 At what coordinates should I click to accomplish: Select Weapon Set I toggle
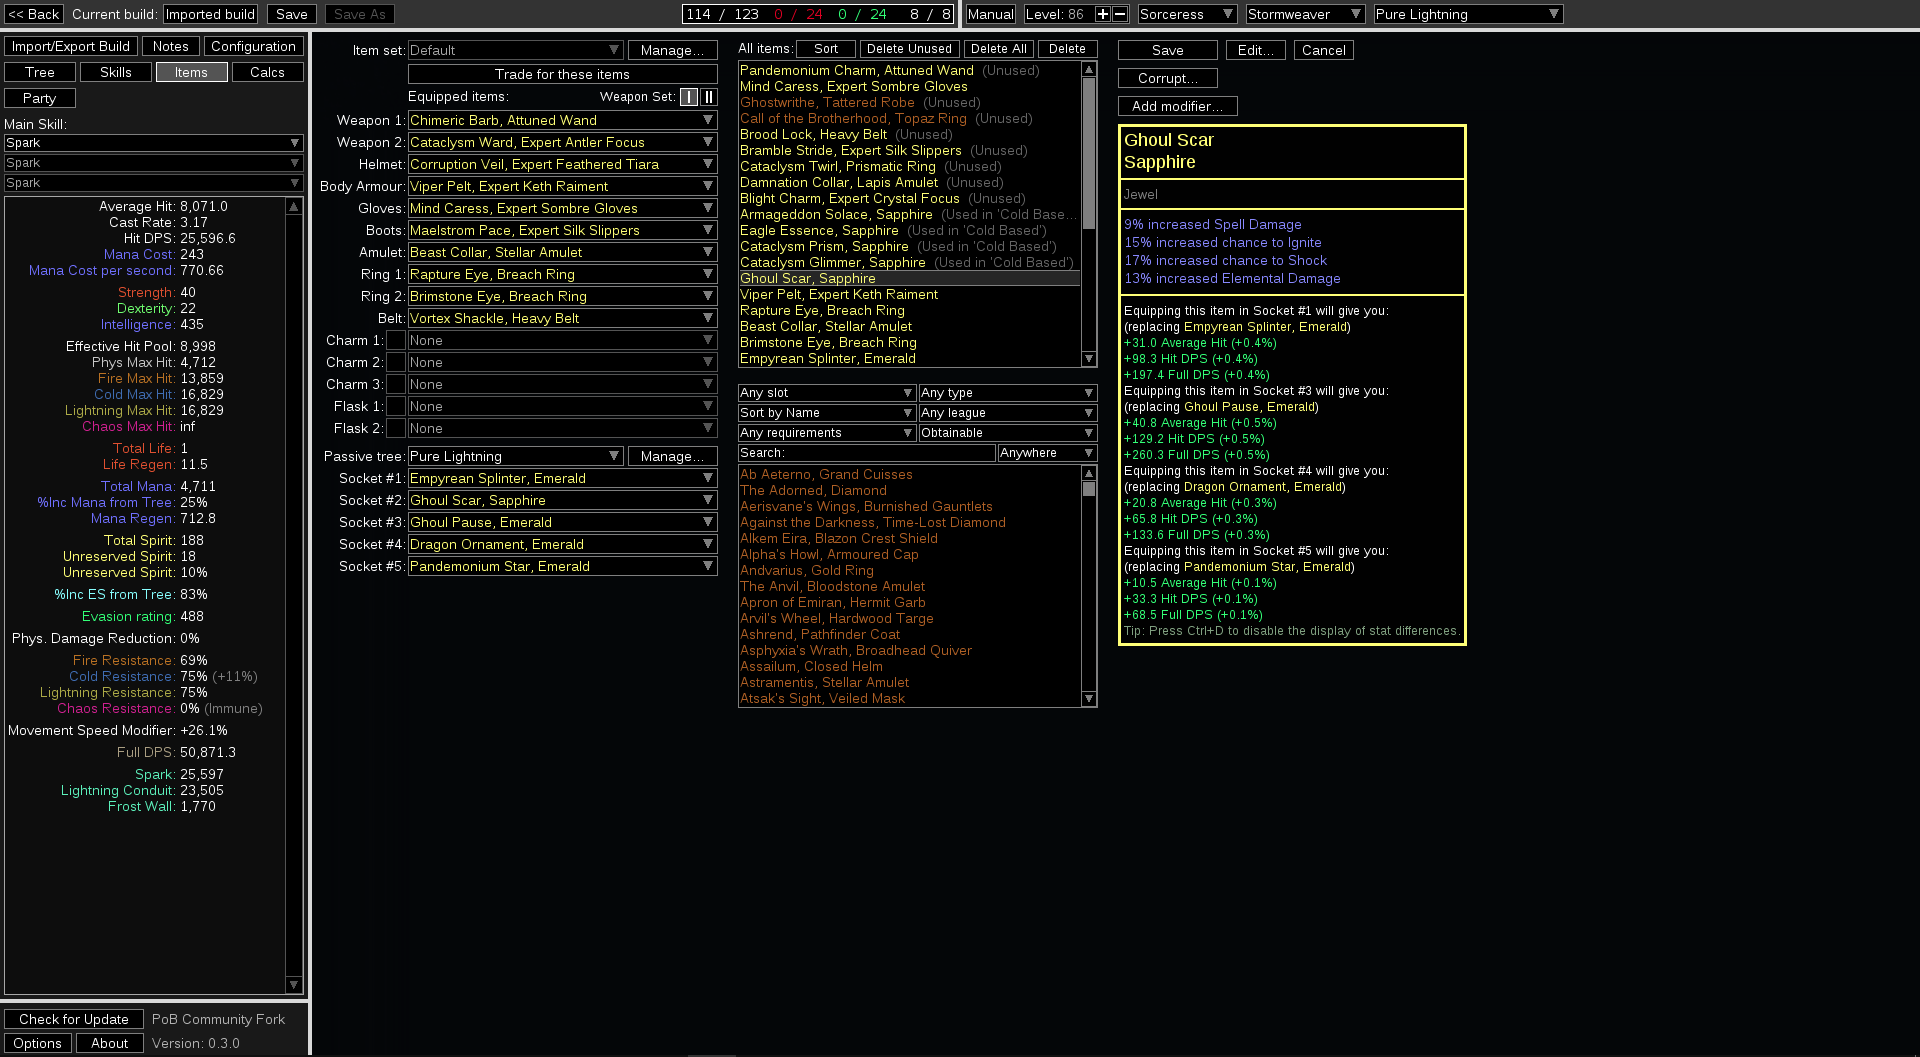[689, 97]
